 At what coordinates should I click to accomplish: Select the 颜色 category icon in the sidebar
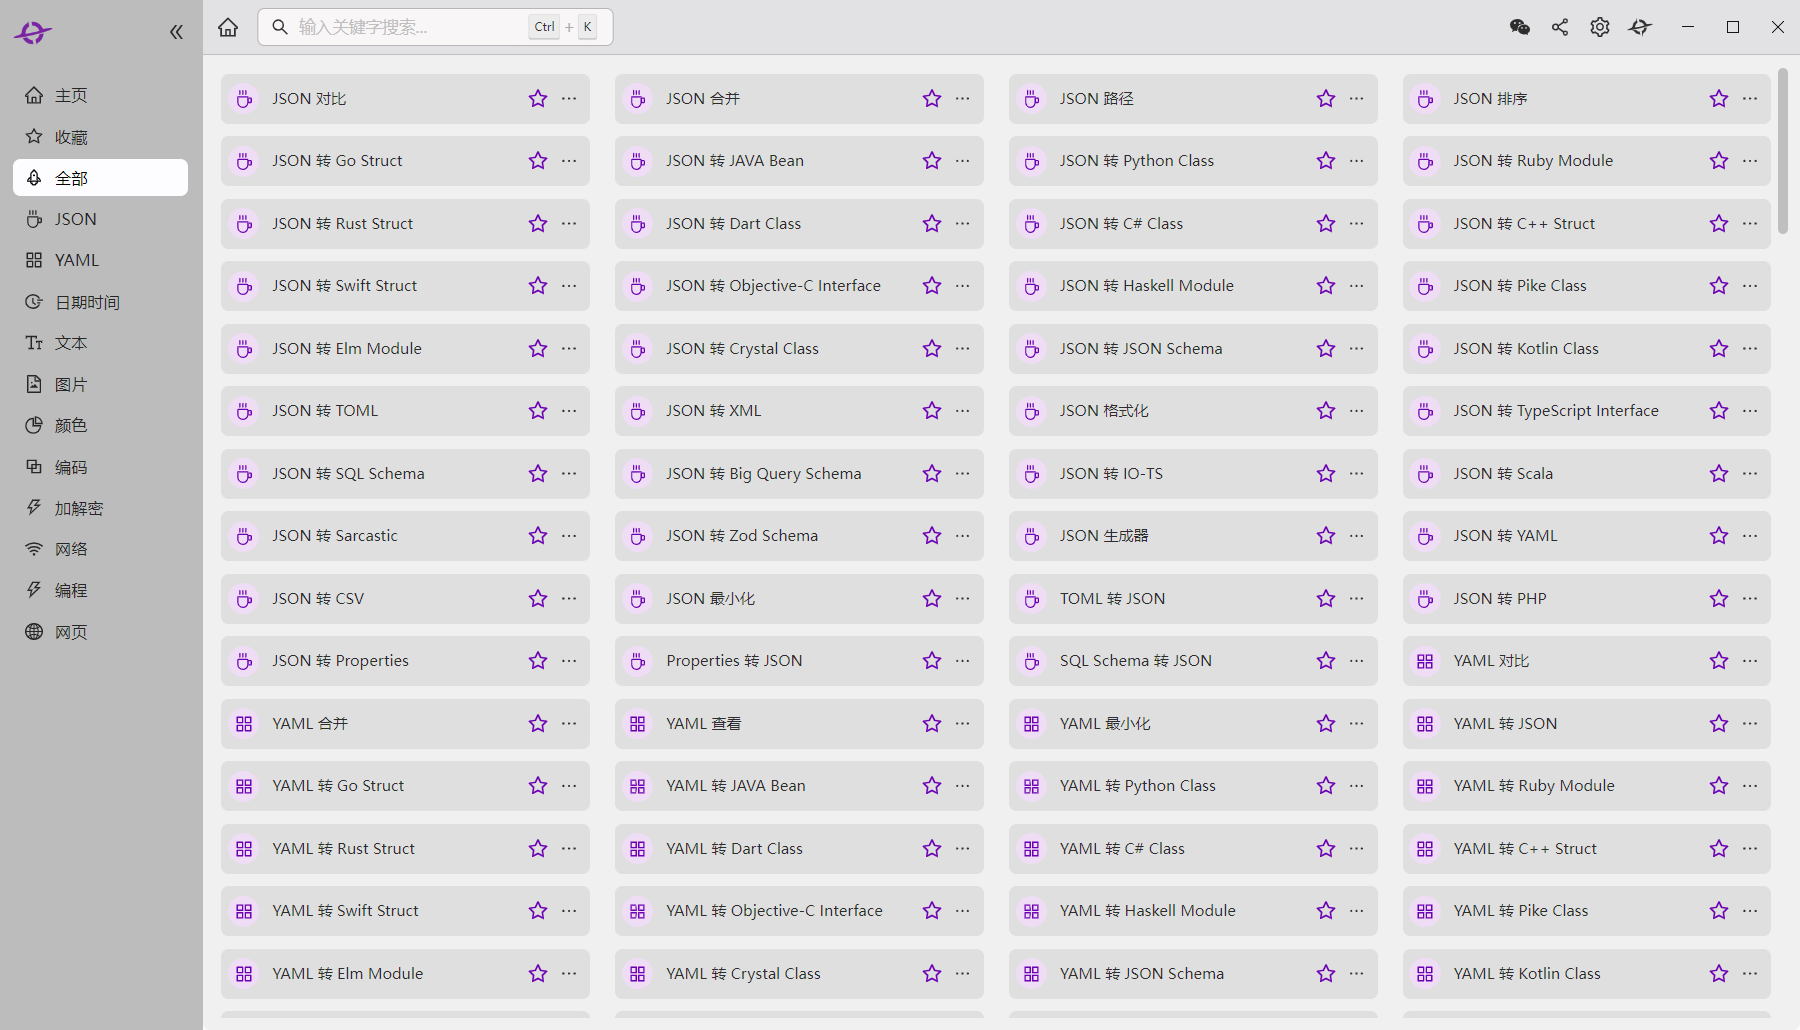pyautogui.click(x=34, y=426)
